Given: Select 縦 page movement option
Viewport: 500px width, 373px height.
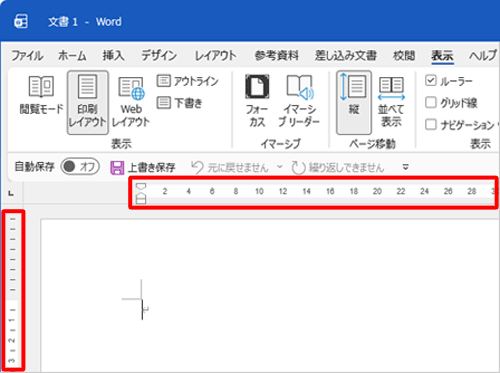Looking at the screenshot, I should [354, 102].
